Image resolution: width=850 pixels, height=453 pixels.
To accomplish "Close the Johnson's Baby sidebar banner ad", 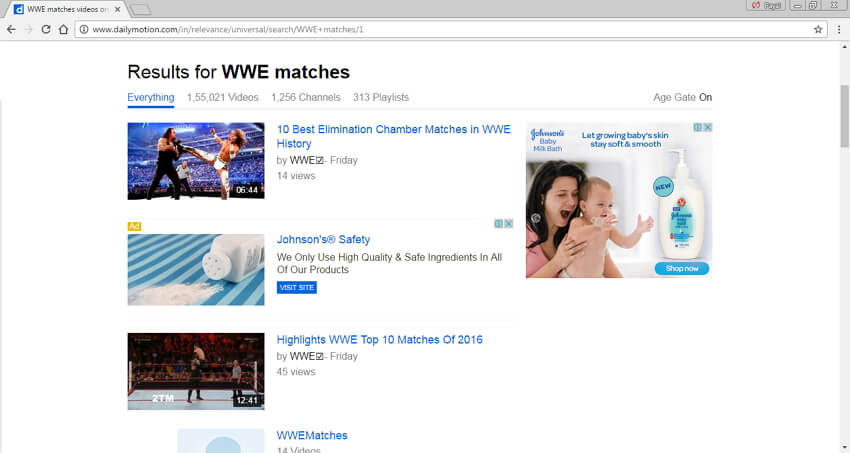I will coord(707,127).
